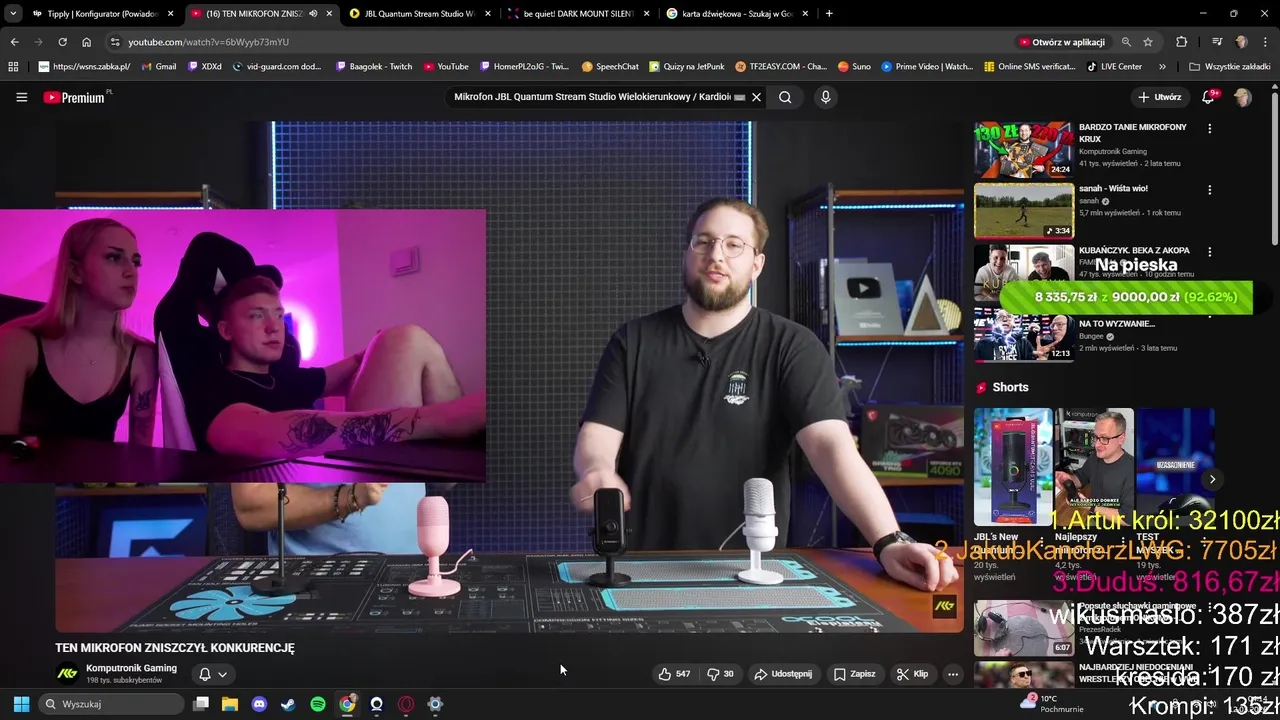Go back in browser history
The image size is (1280, 720).
(14, 42)
